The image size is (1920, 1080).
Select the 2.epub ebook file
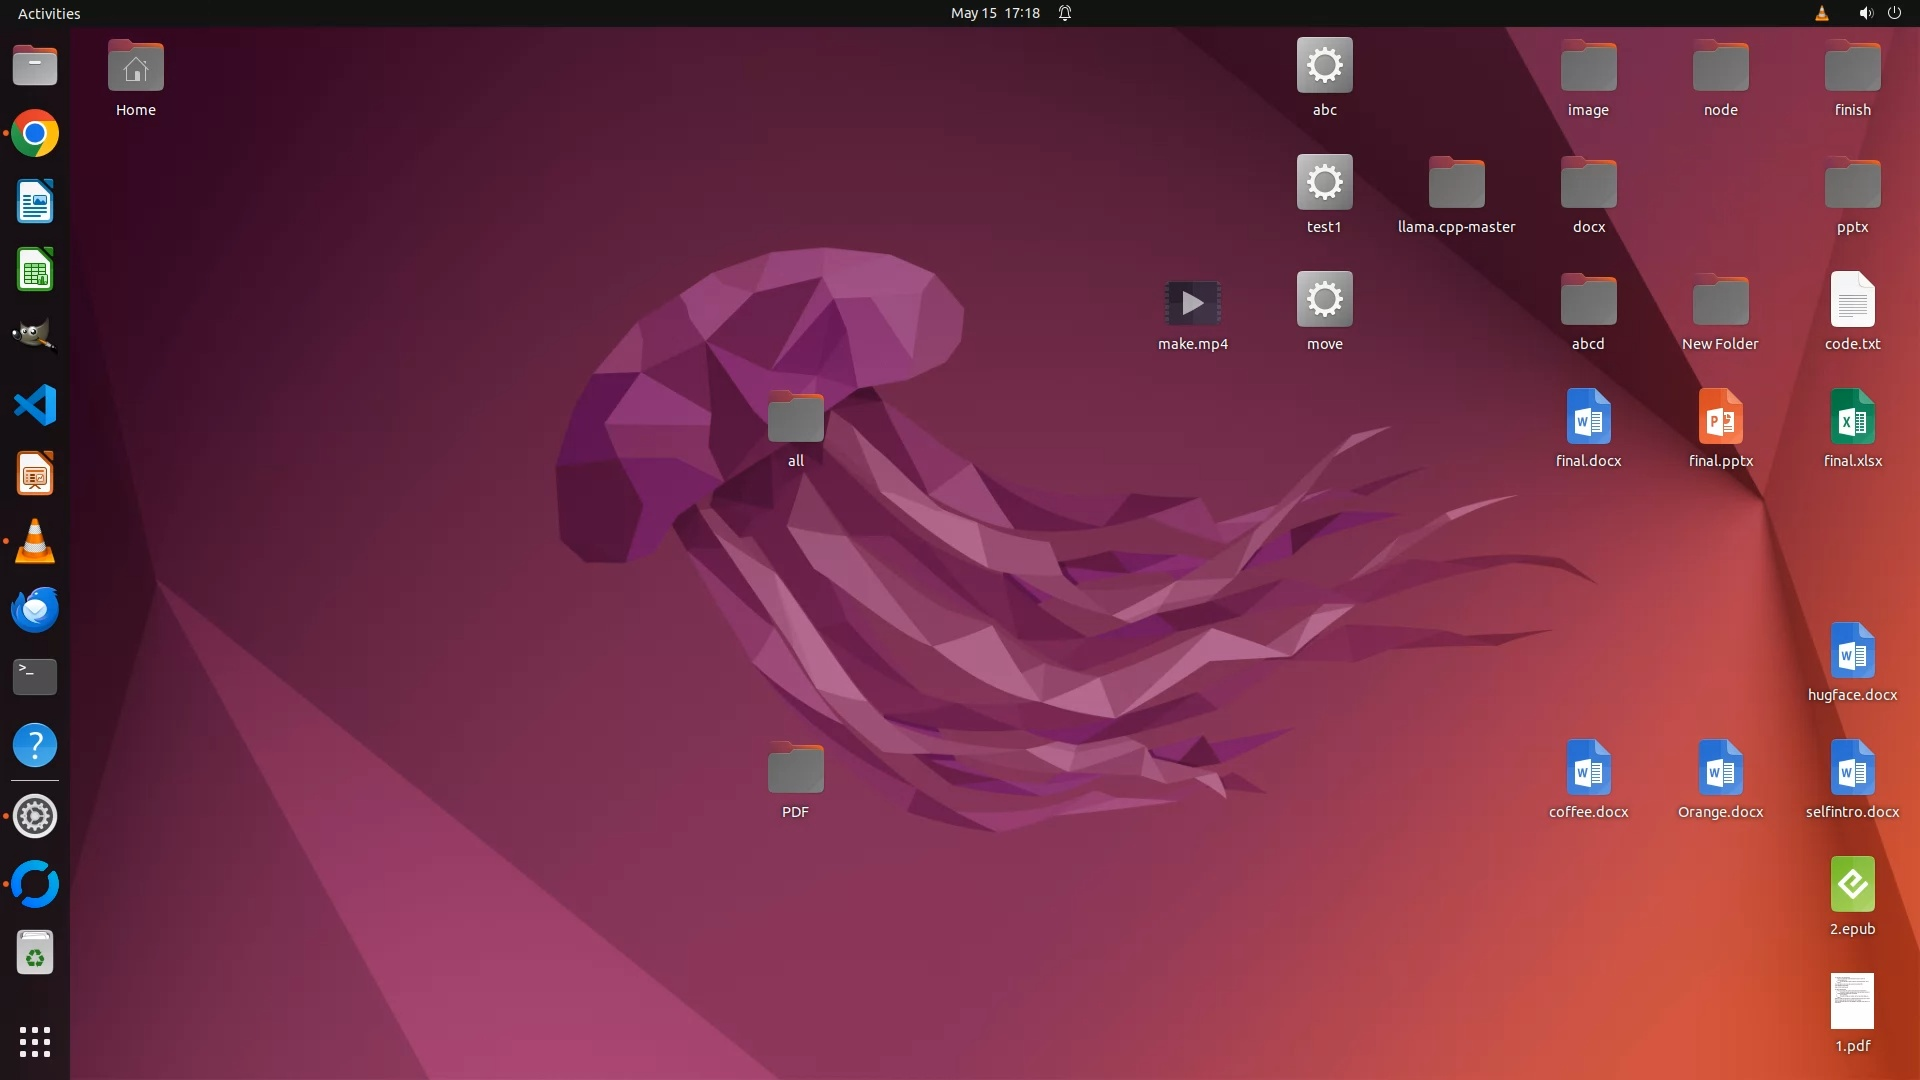1852,885
